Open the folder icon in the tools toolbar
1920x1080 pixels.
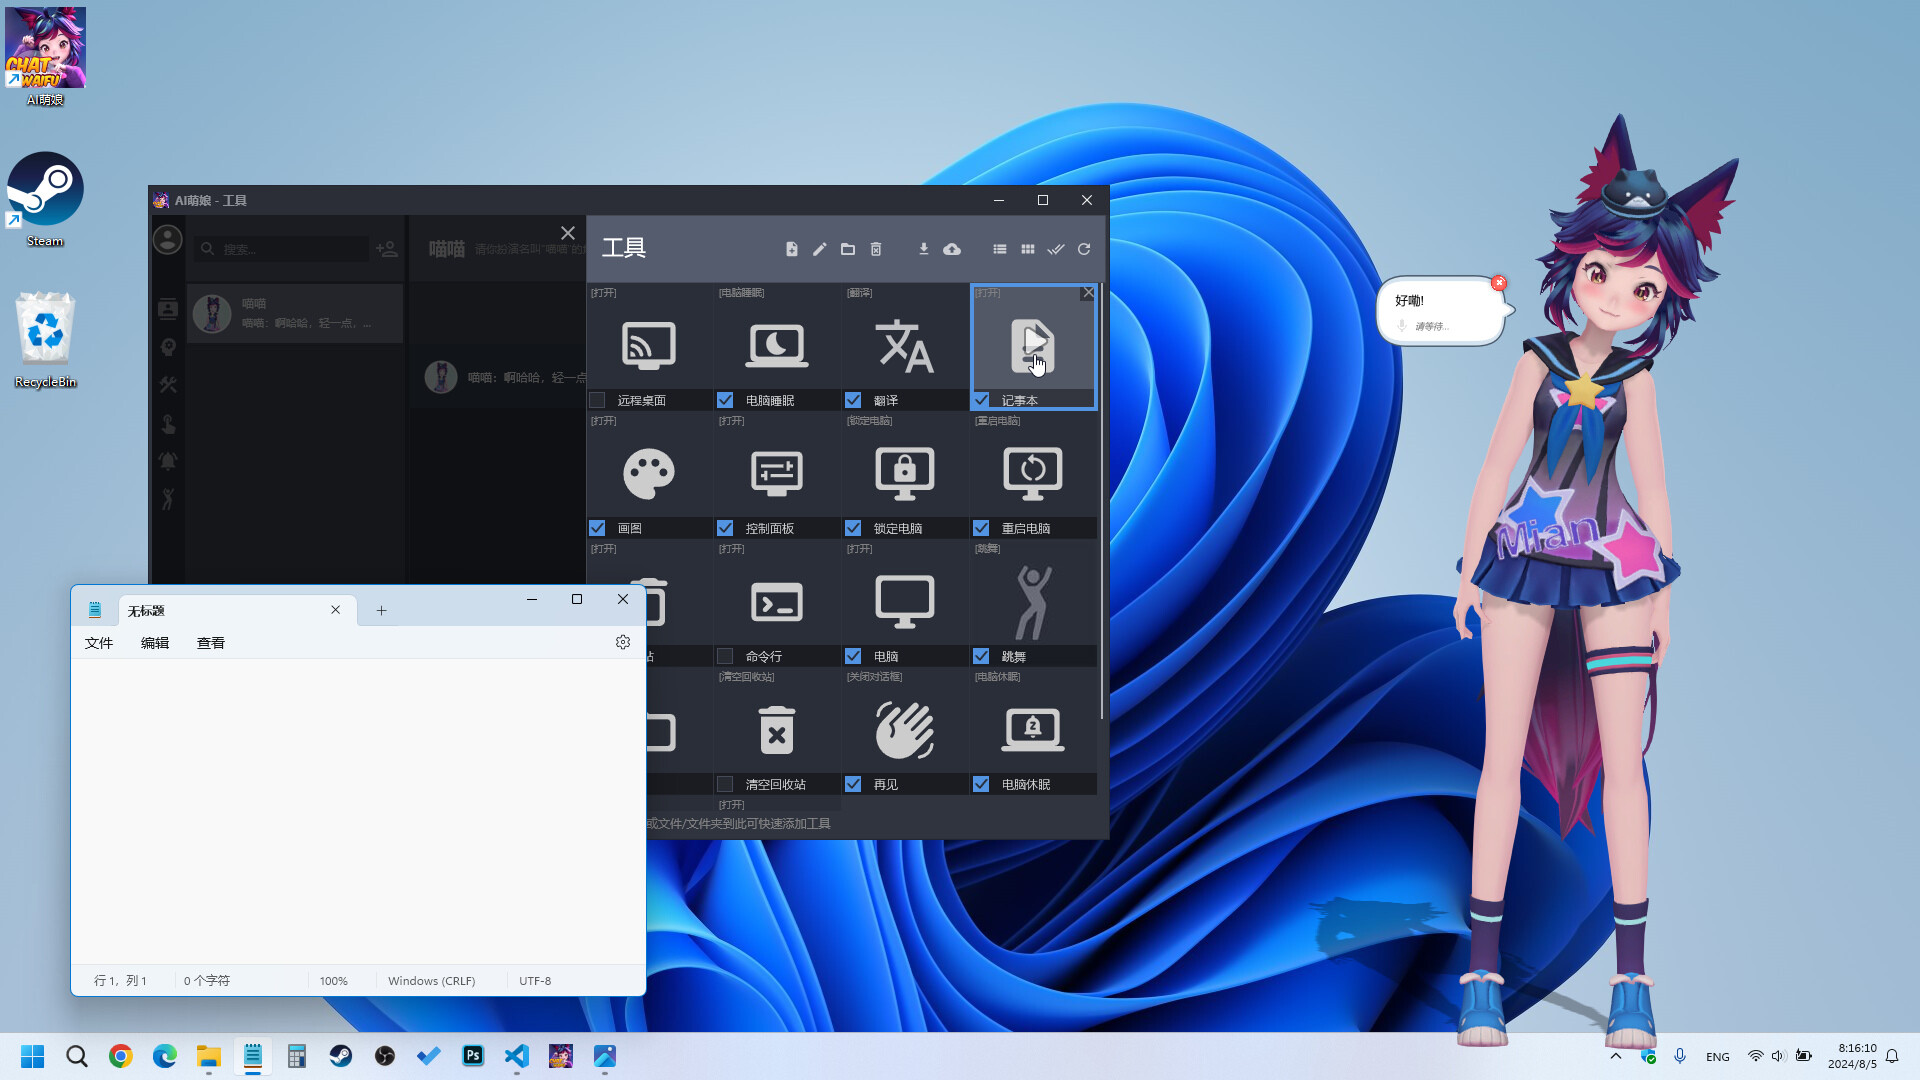pyautogui.click(x=847, y=249)
